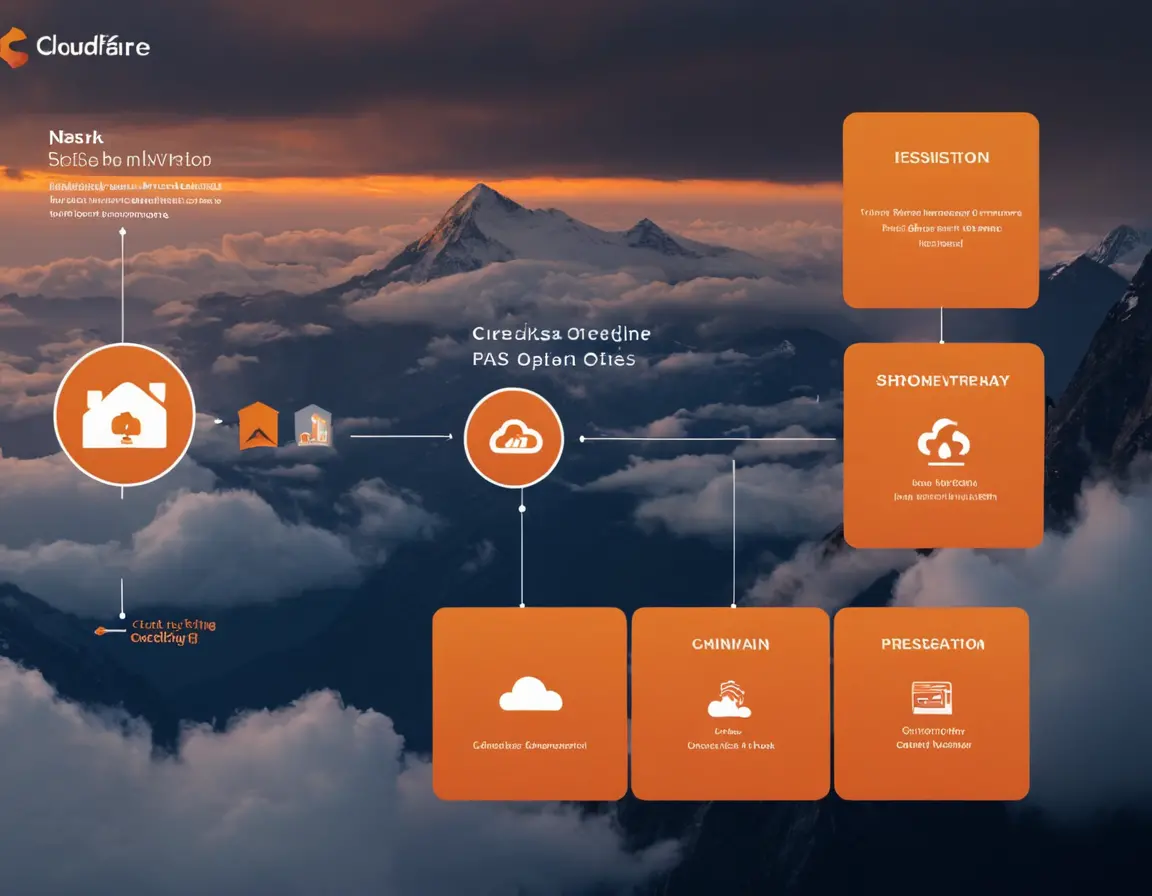This screenshot has height=896, width=1152.
Task: Click the central cloud circle icon
Action: click(x=514, y=438)
